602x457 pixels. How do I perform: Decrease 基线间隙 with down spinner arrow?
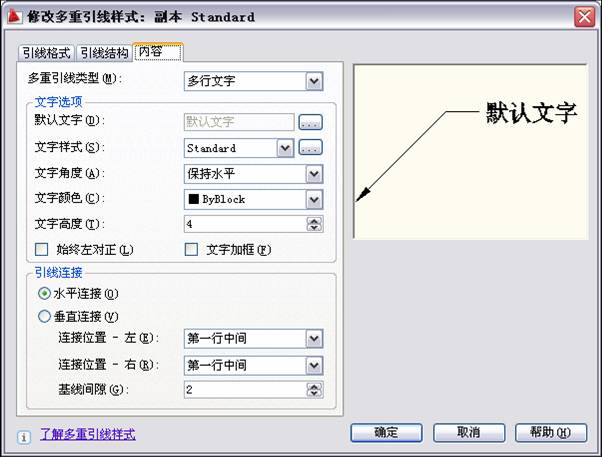[314, 394]
